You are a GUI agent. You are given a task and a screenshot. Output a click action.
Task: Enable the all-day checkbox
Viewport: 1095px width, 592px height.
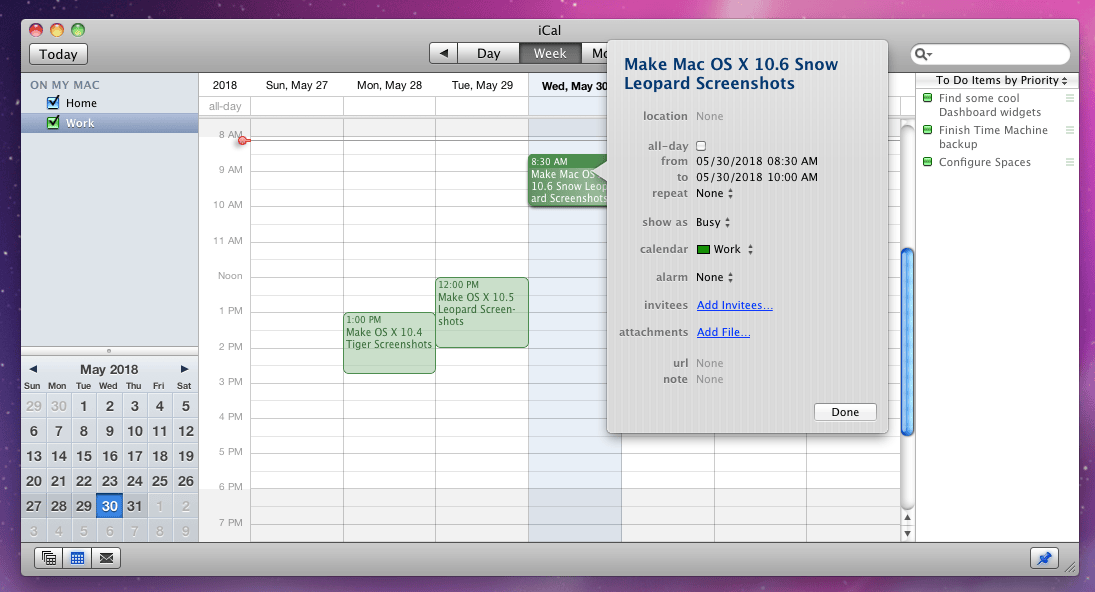[701, 146]
